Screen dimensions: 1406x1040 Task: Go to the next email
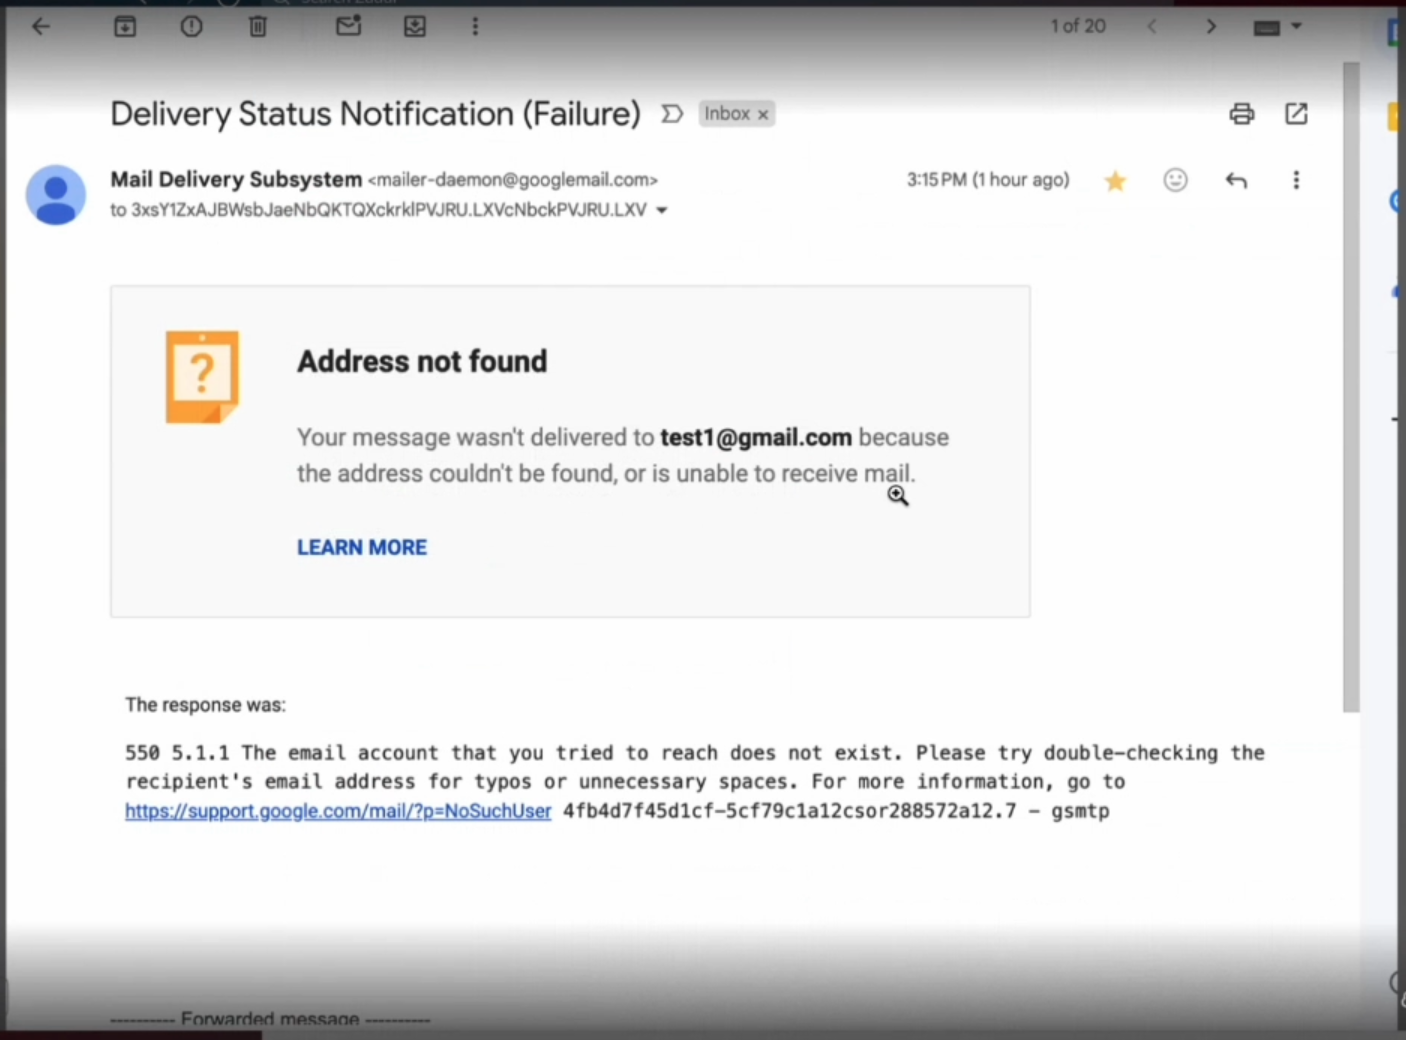1211,27
